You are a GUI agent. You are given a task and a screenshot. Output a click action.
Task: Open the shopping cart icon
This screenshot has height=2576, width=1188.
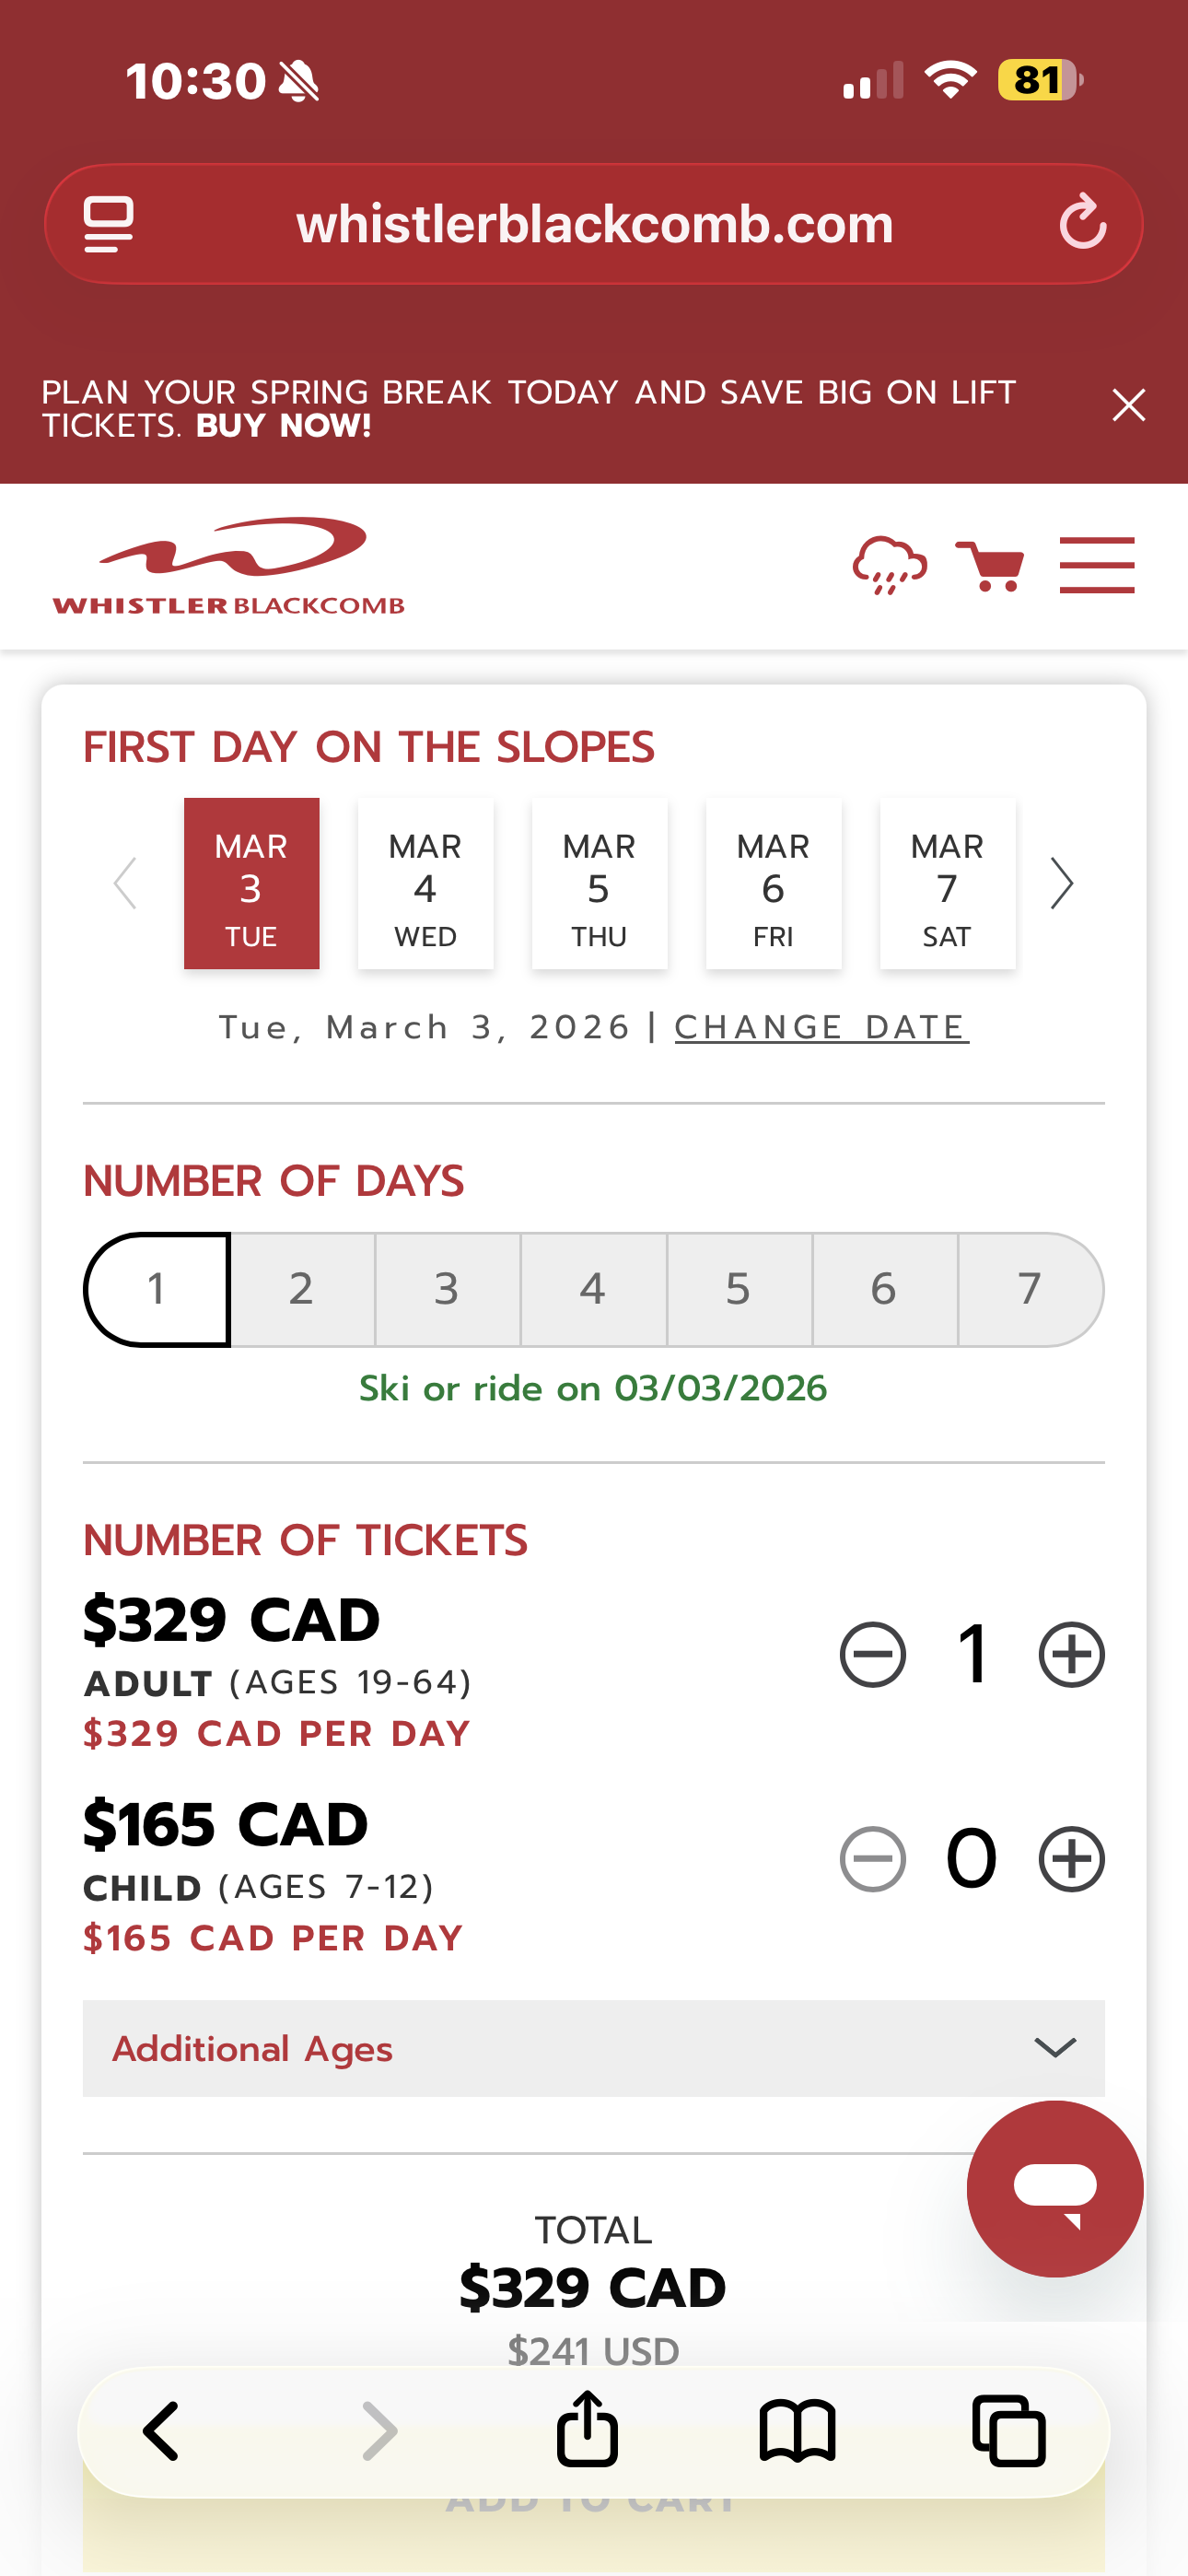click(x=989, y=566)
